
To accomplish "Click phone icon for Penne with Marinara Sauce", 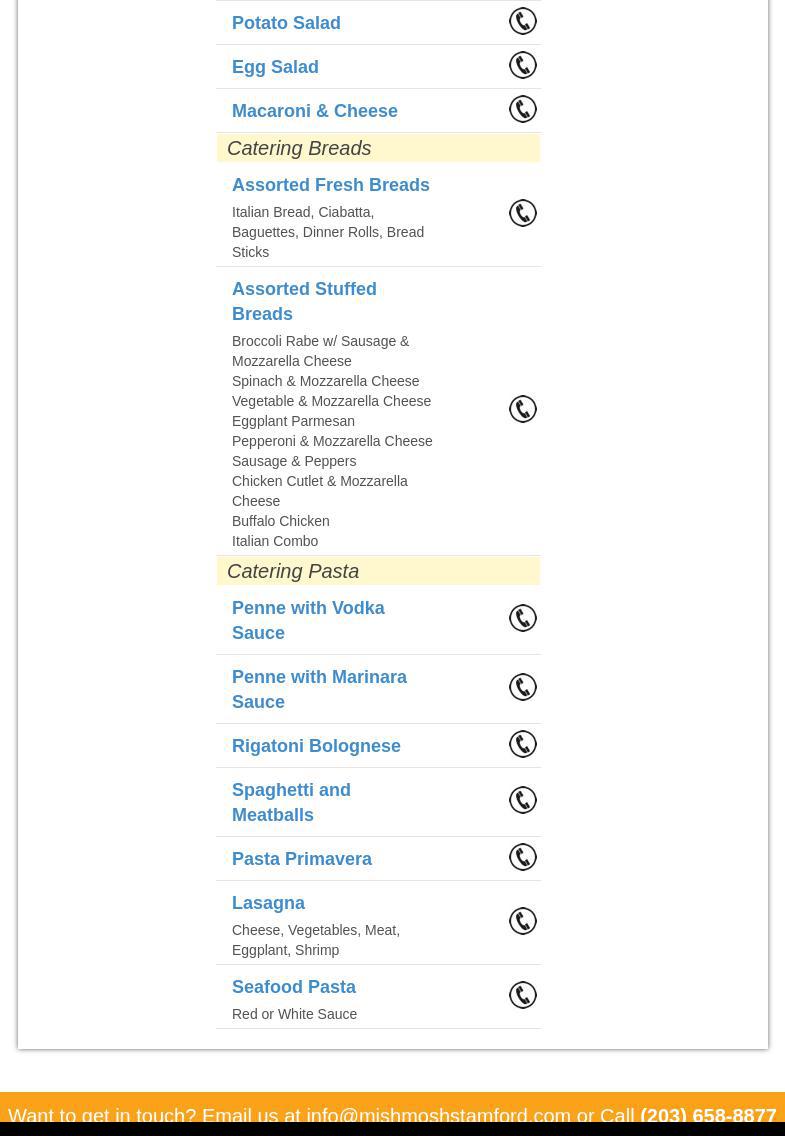I will tap(523, 687).
